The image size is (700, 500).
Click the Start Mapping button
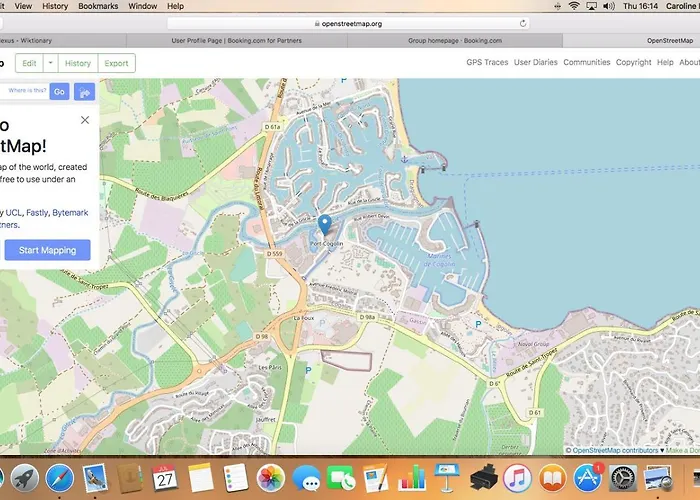click(x=47, y=250)
